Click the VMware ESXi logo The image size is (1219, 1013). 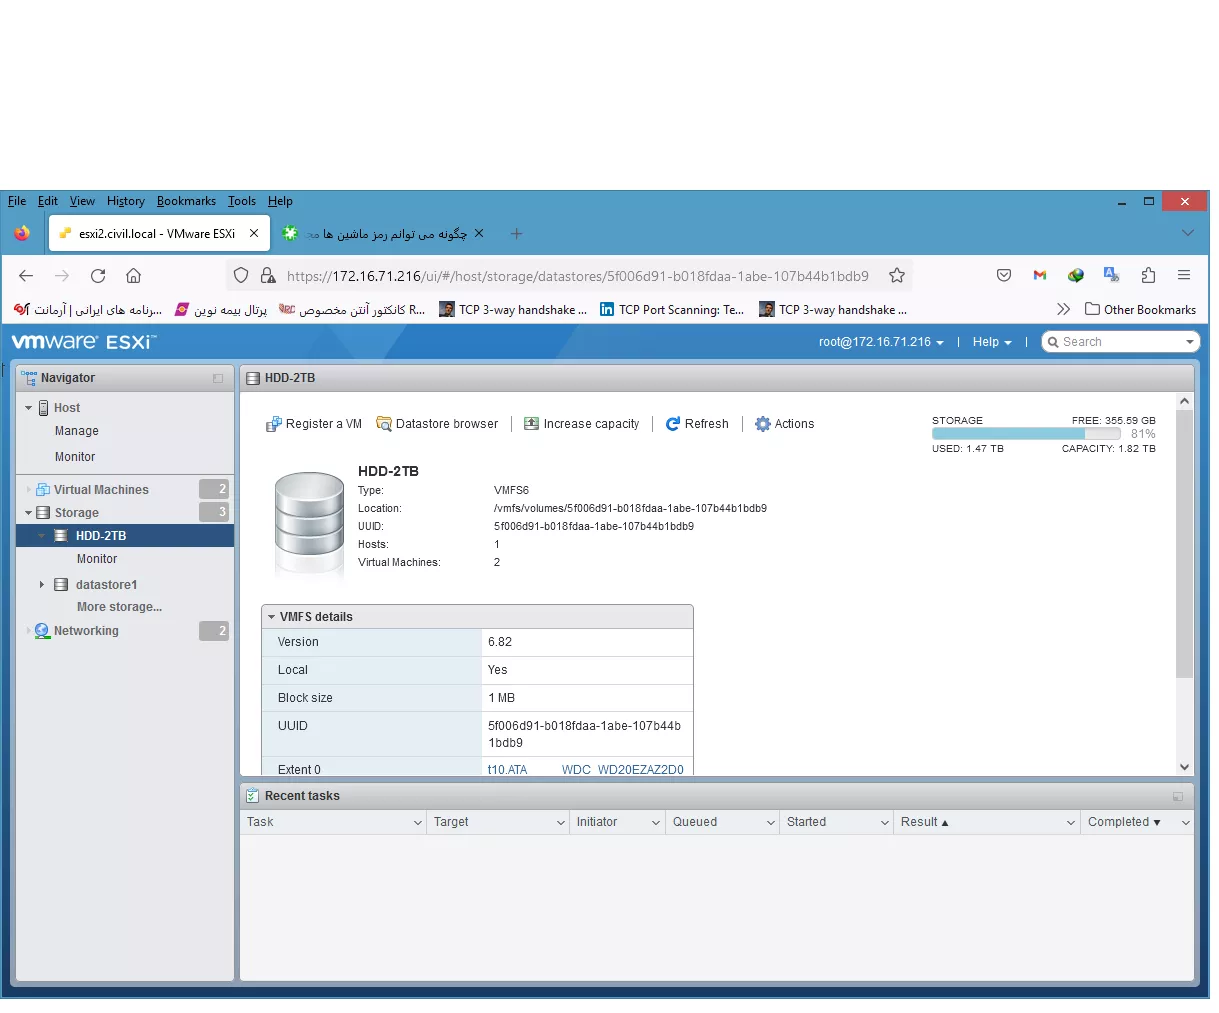pos(84,342)
